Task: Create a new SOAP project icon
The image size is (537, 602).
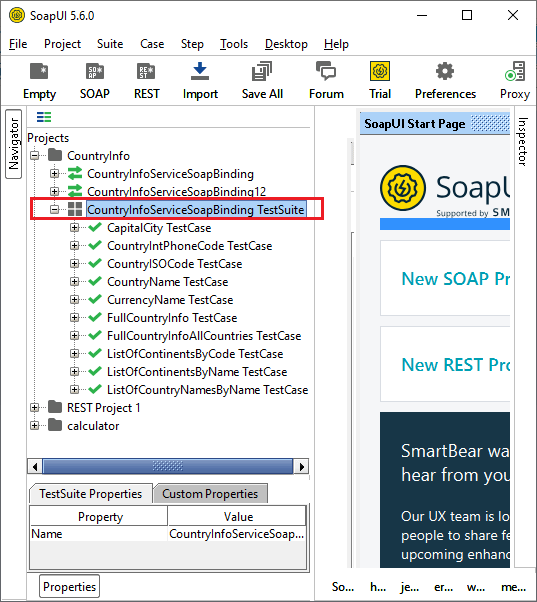Action: pos(94,72)
